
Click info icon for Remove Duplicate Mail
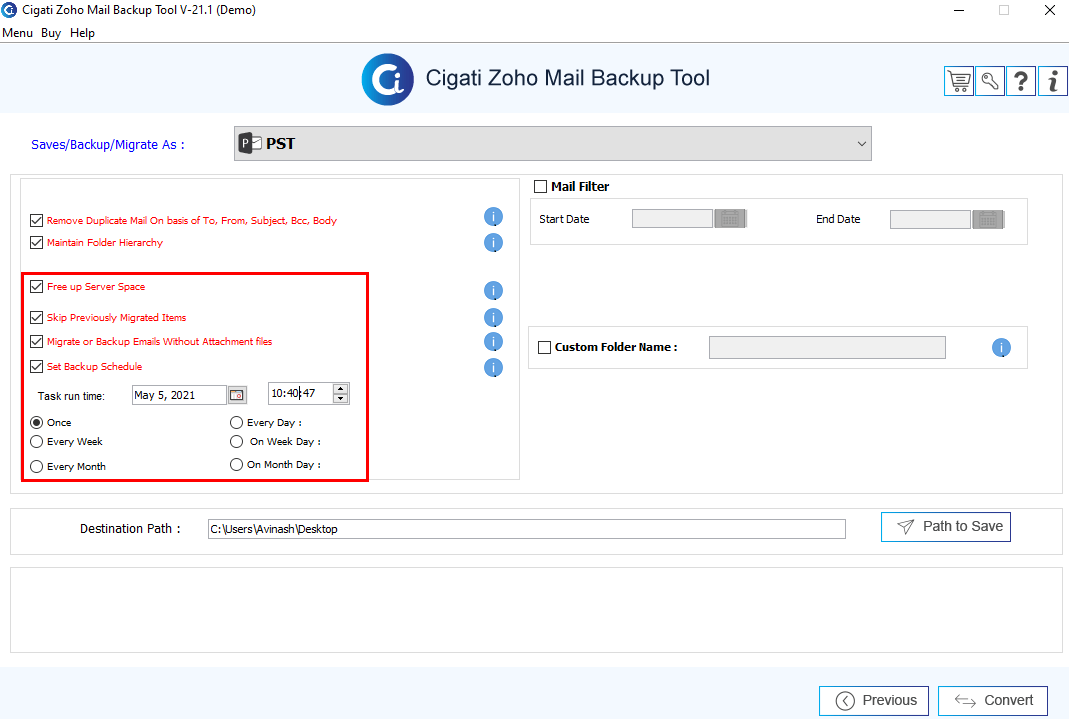(494, 217)
